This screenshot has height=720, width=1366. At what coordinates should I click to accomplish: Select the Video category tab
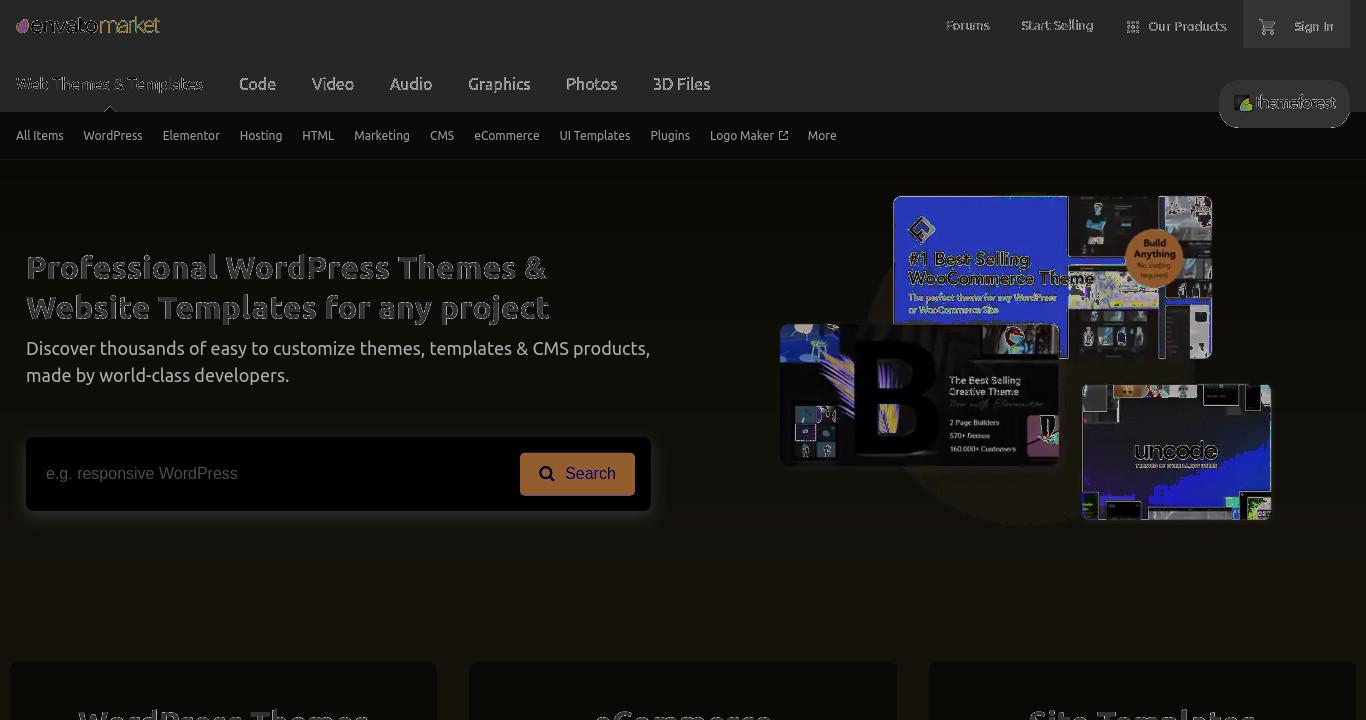coord(333,84)
